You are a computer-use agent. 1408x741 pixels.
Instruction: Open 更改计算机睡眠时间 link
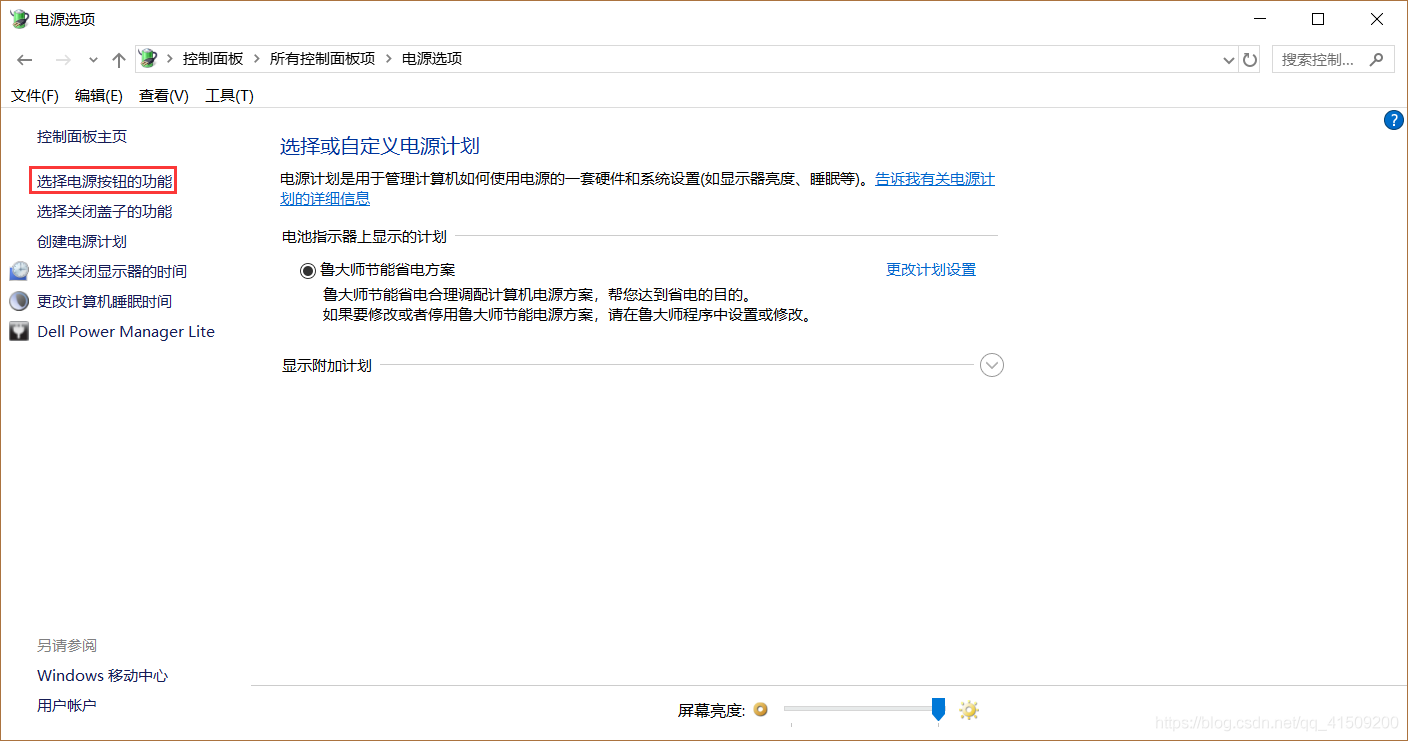[104, 302]
